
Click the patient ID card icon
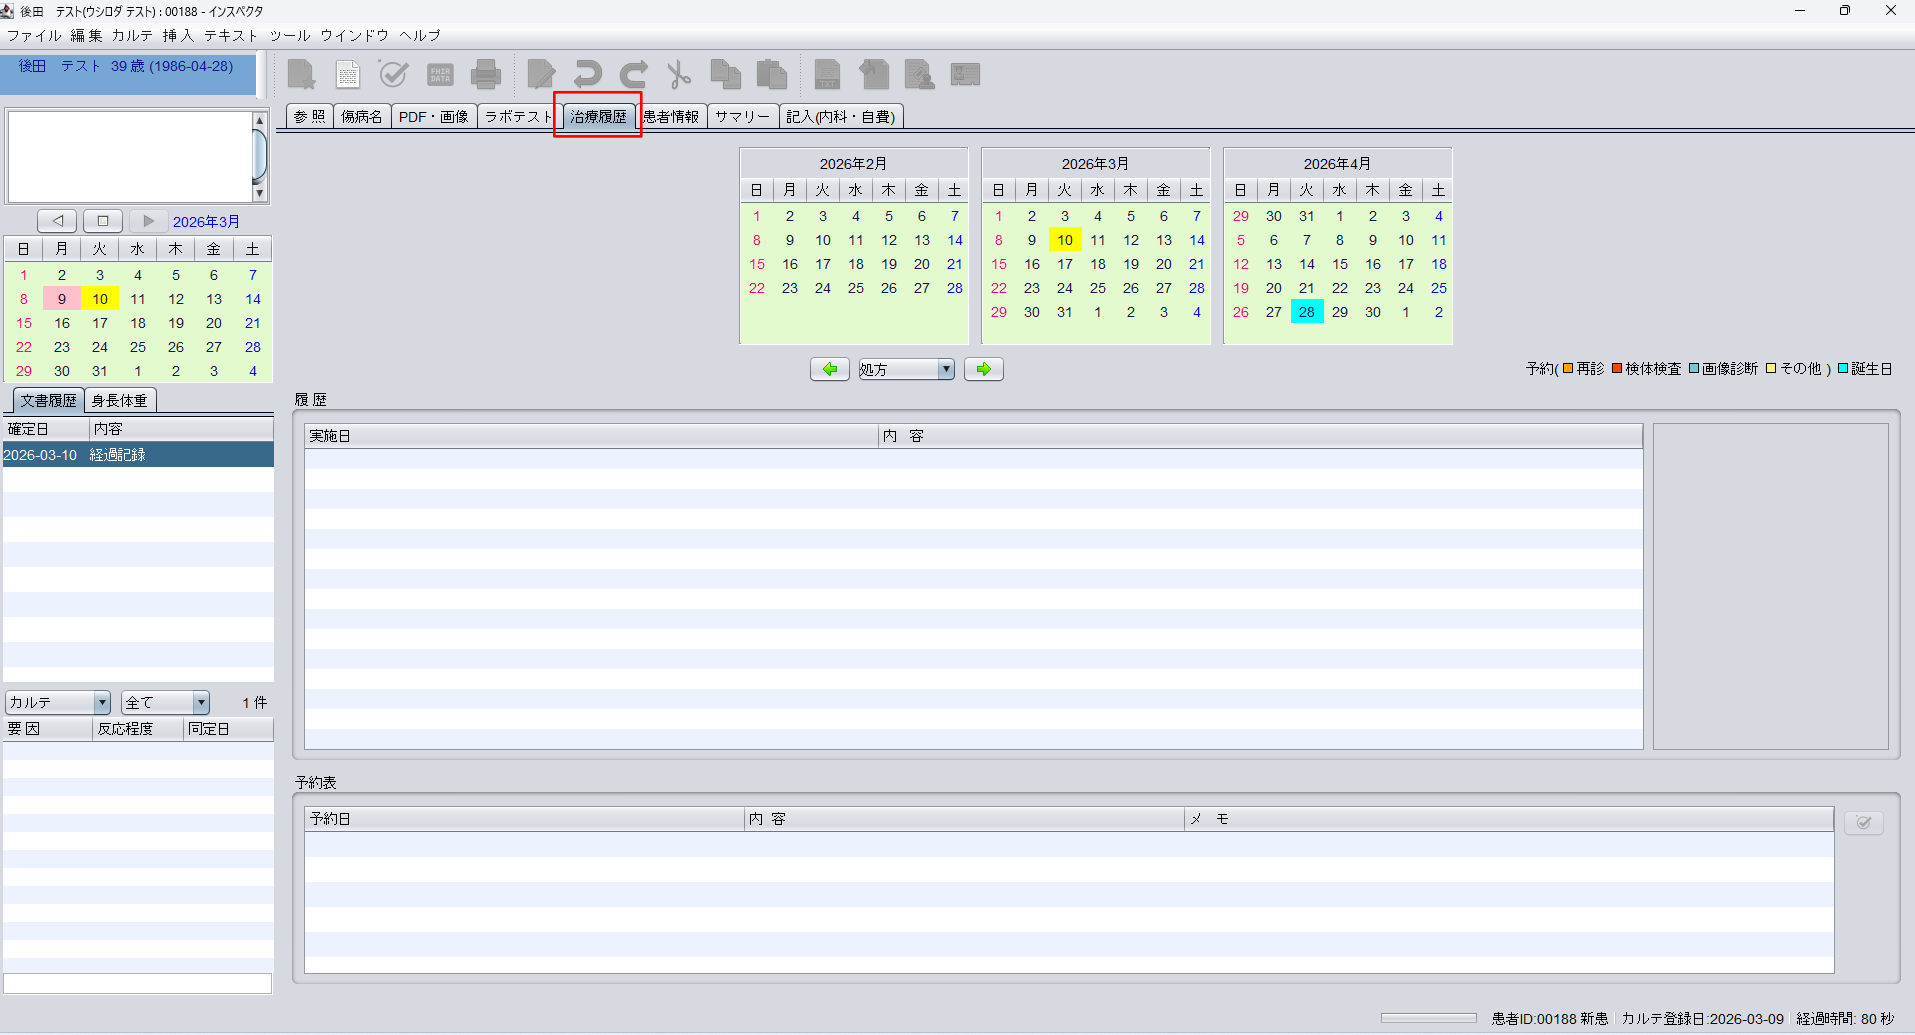965,75
